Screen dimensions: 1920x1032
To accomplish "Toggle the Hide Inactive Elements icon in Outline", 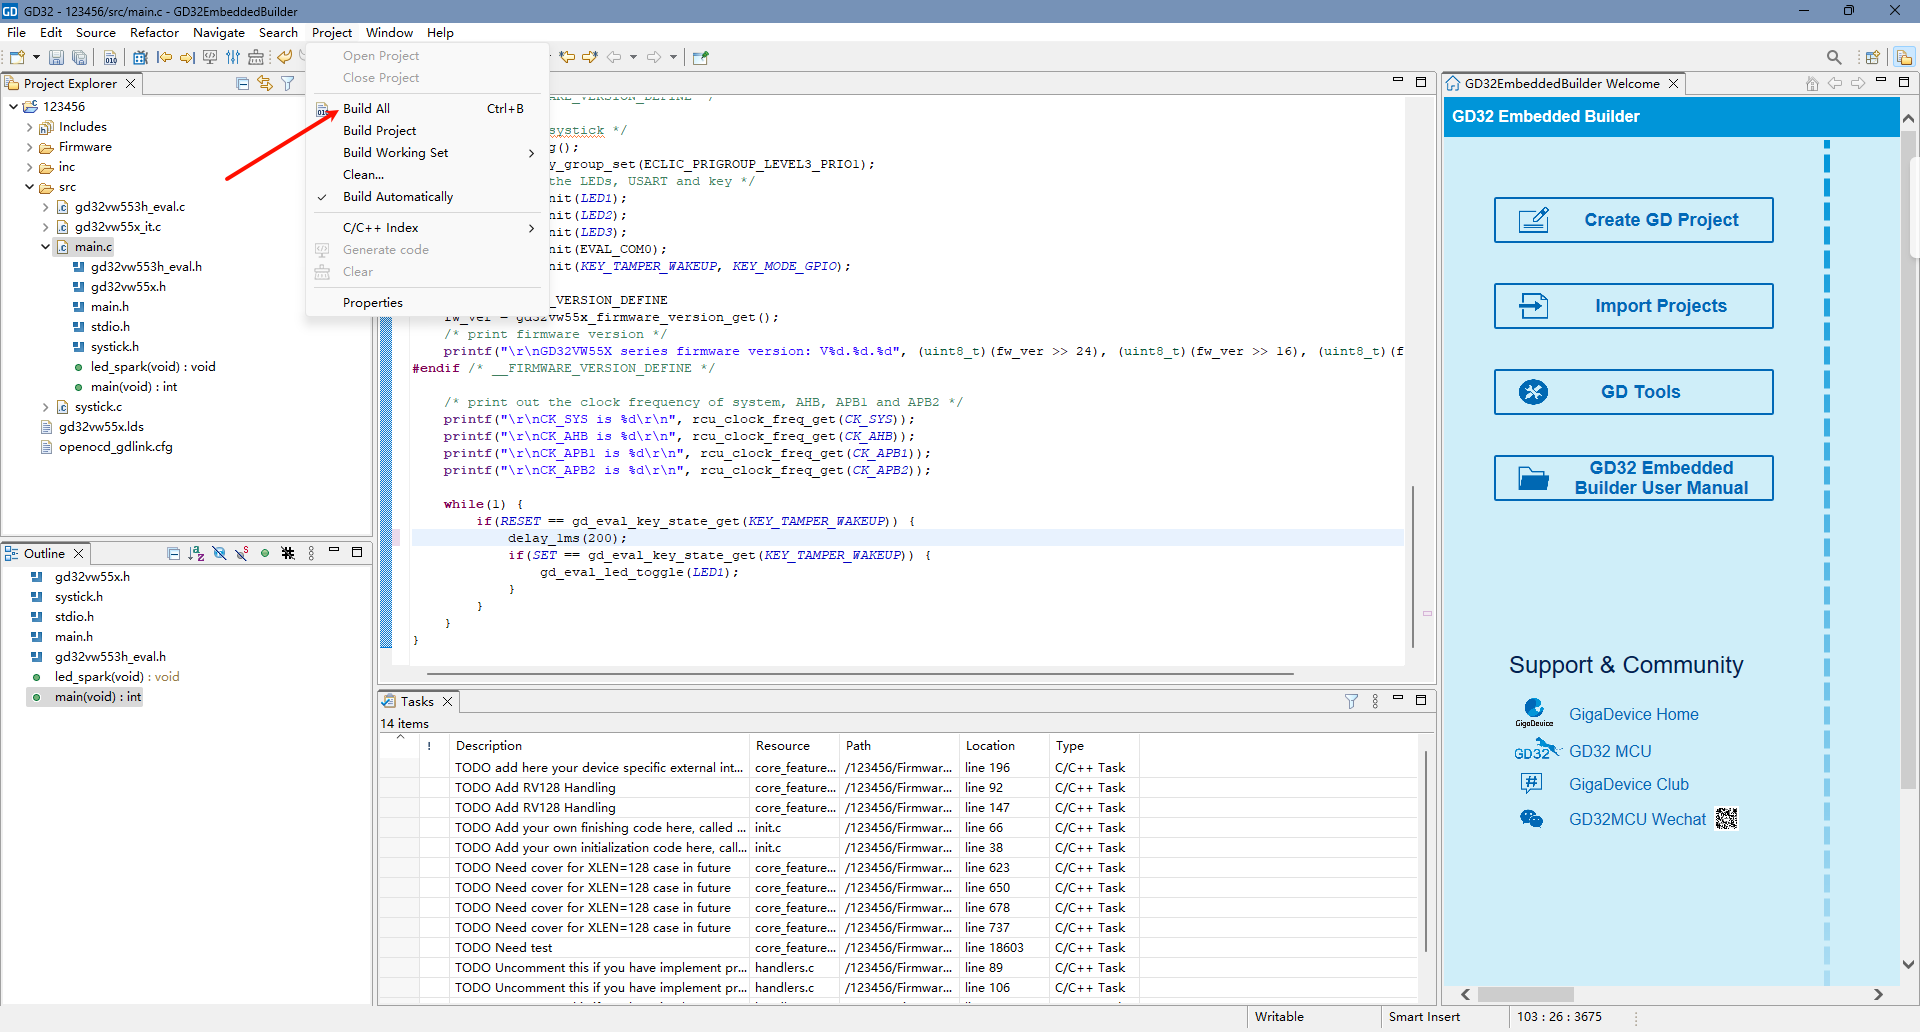I will tap(288, 553).
